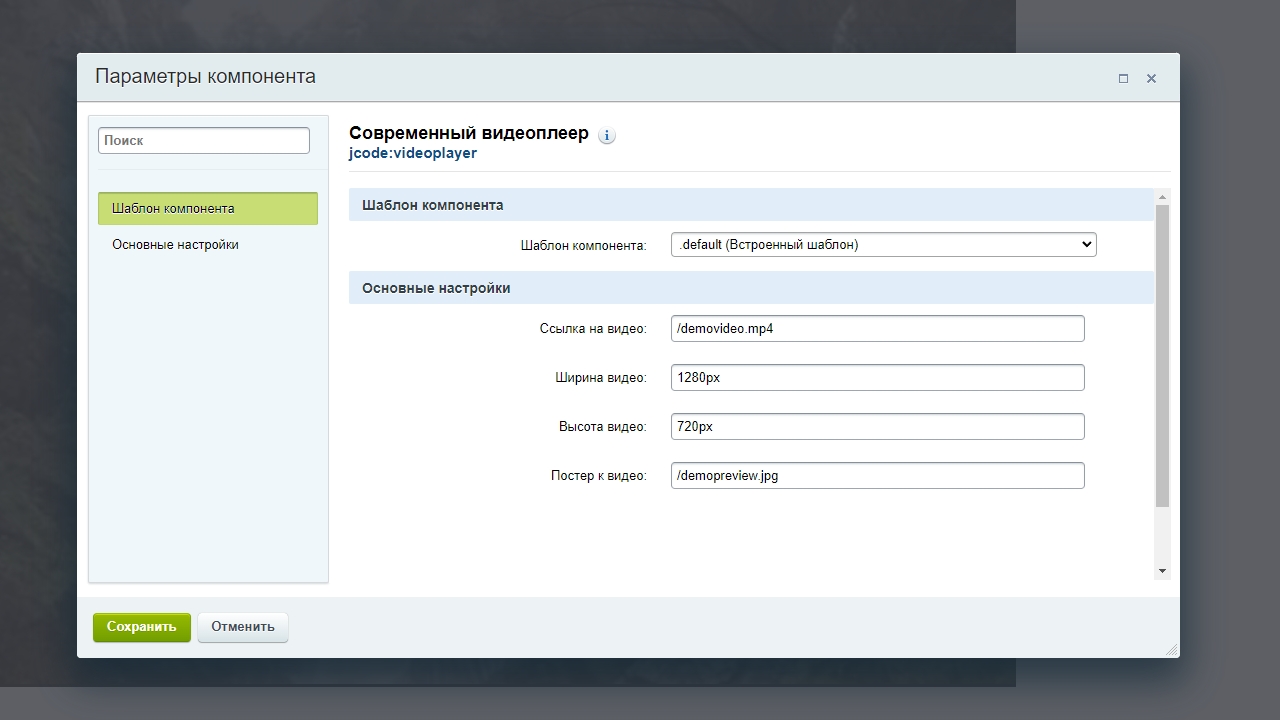Screen dimensions: 1280x720
Task: Click the scrollbar down arrow
Action: tap(1162, 570)
